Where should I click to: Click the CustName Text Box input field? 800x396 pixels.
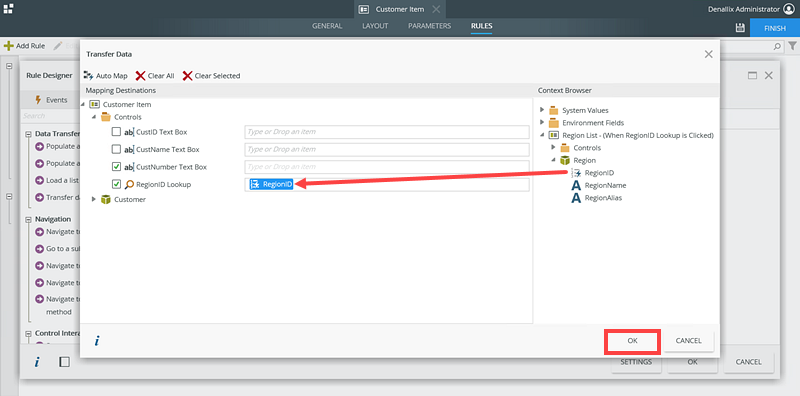click(387, 150)
